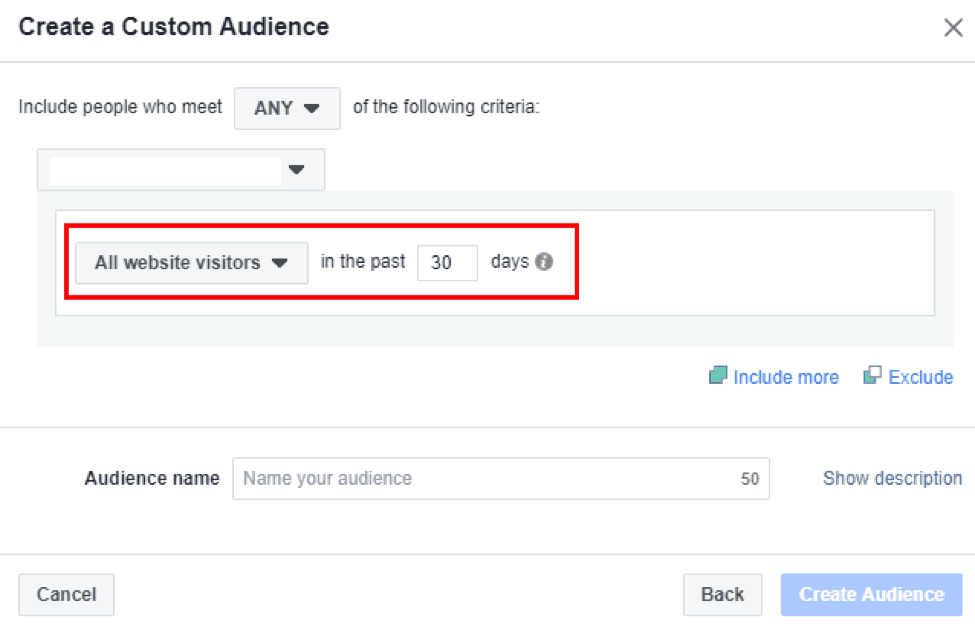
Task: Click the Exclude link text
Action: point(920,377)
